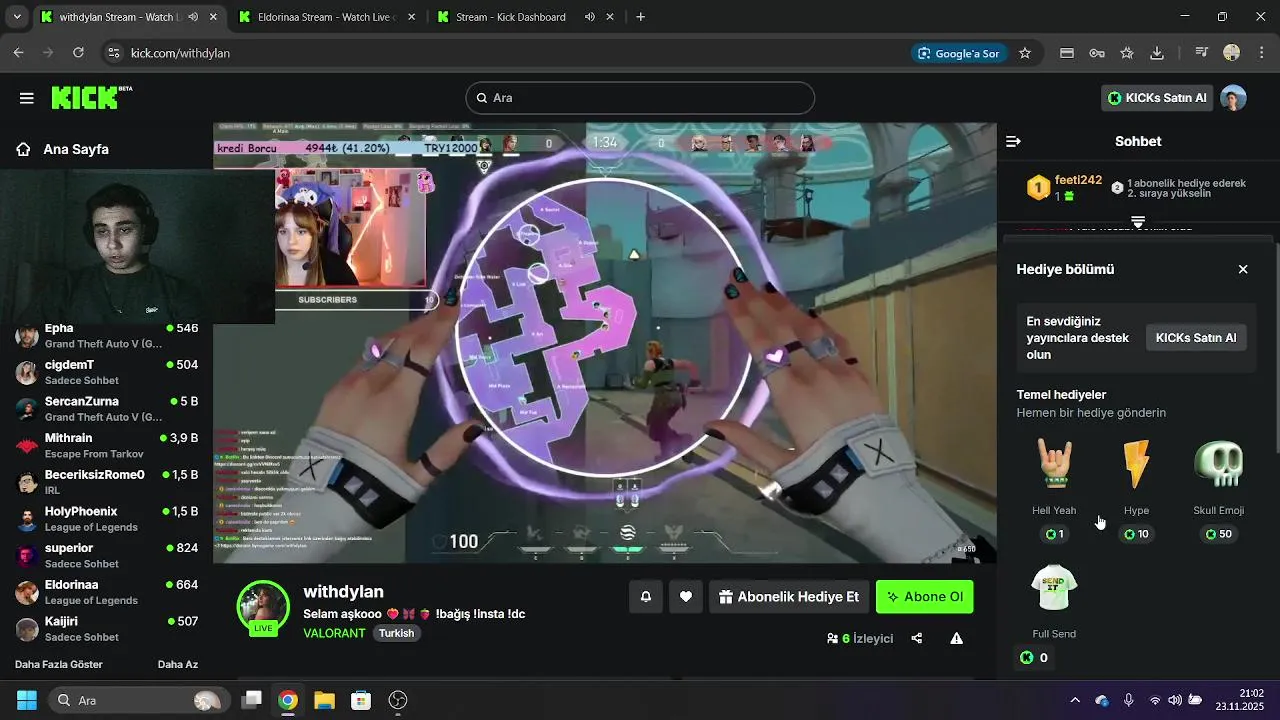The height and width of the screenshot is (720, 1280).
Task: Go back in the browser
Action: tap(18, 53)
